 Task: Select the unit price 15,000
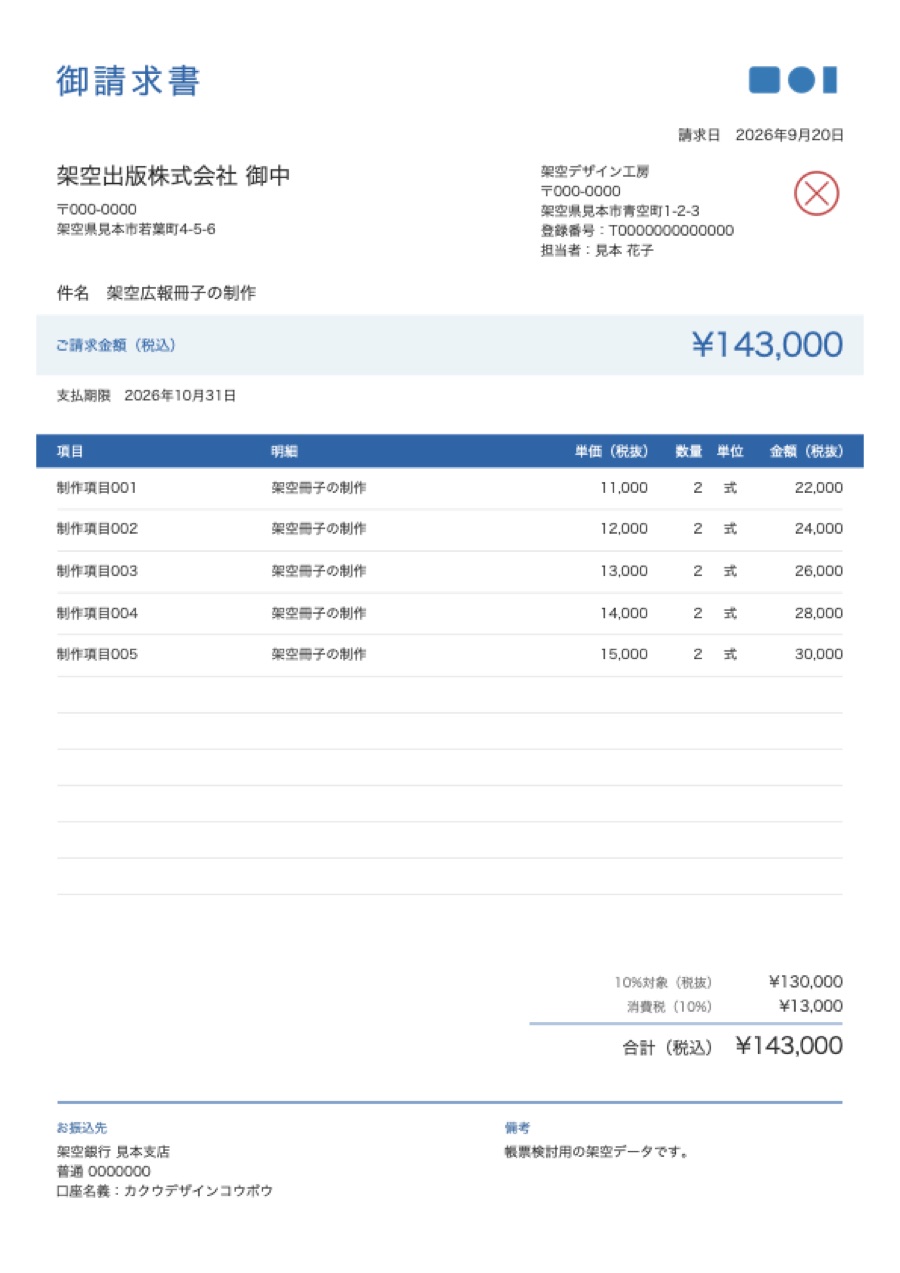tap(624, 655)
